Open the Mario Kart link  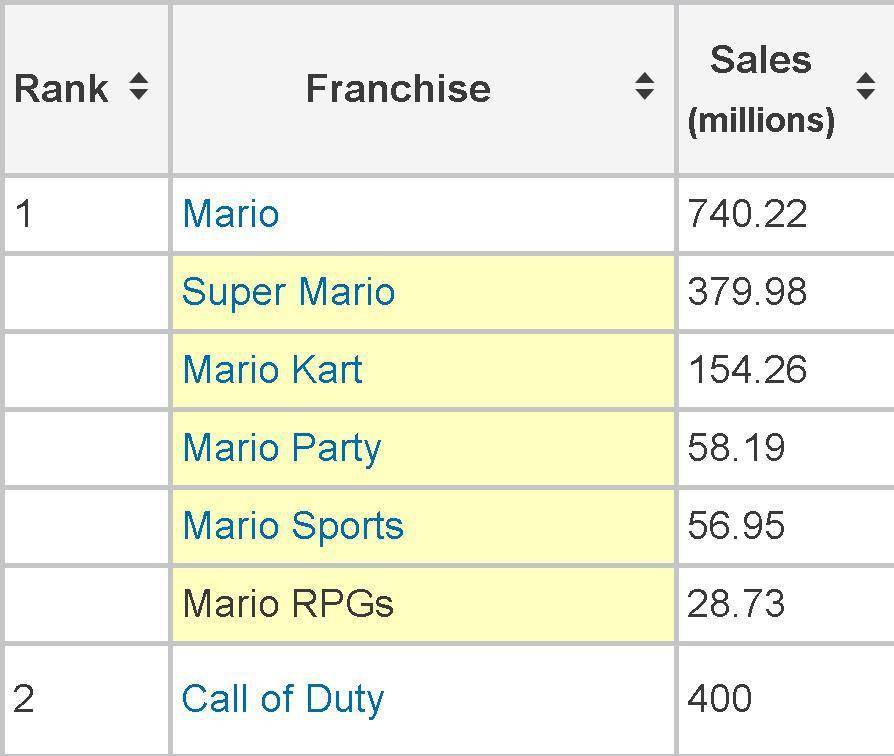(273, 369)
